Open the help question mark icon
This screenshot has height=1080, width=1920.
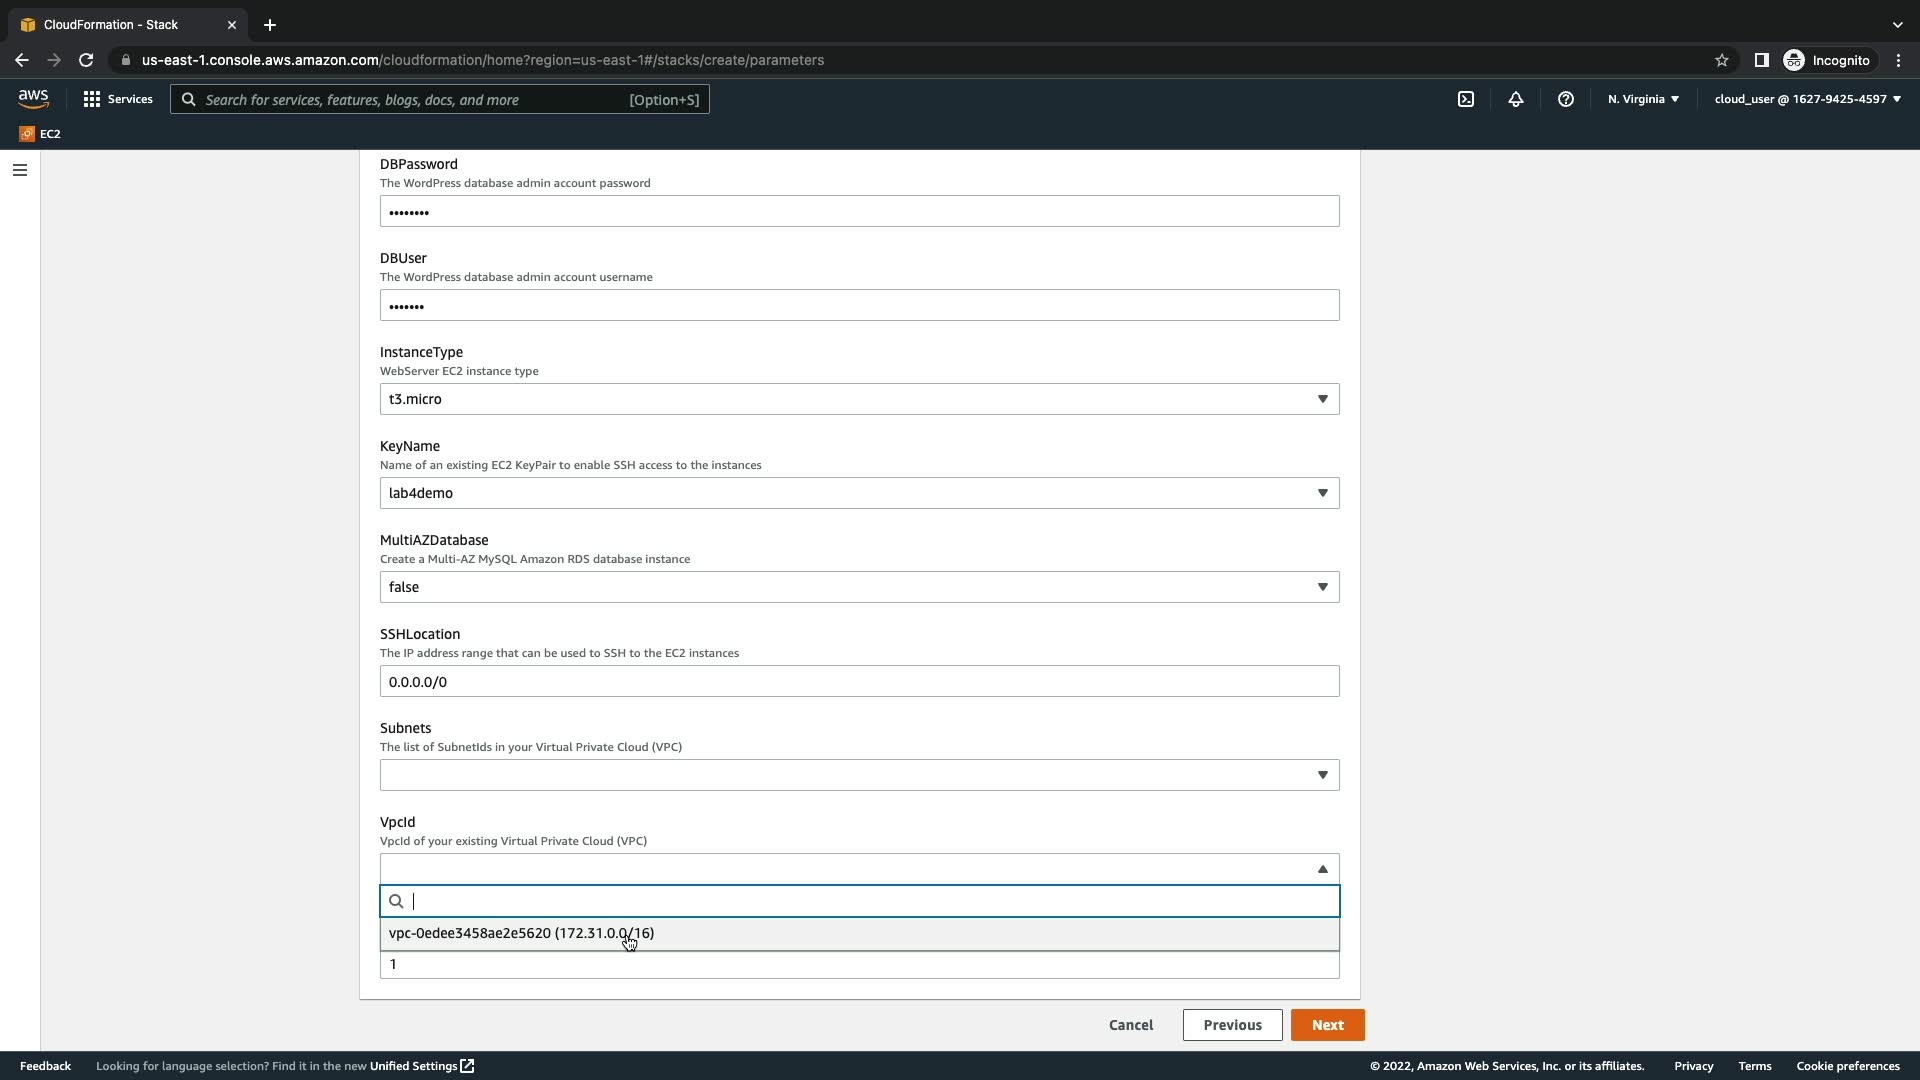(1566, 99)
